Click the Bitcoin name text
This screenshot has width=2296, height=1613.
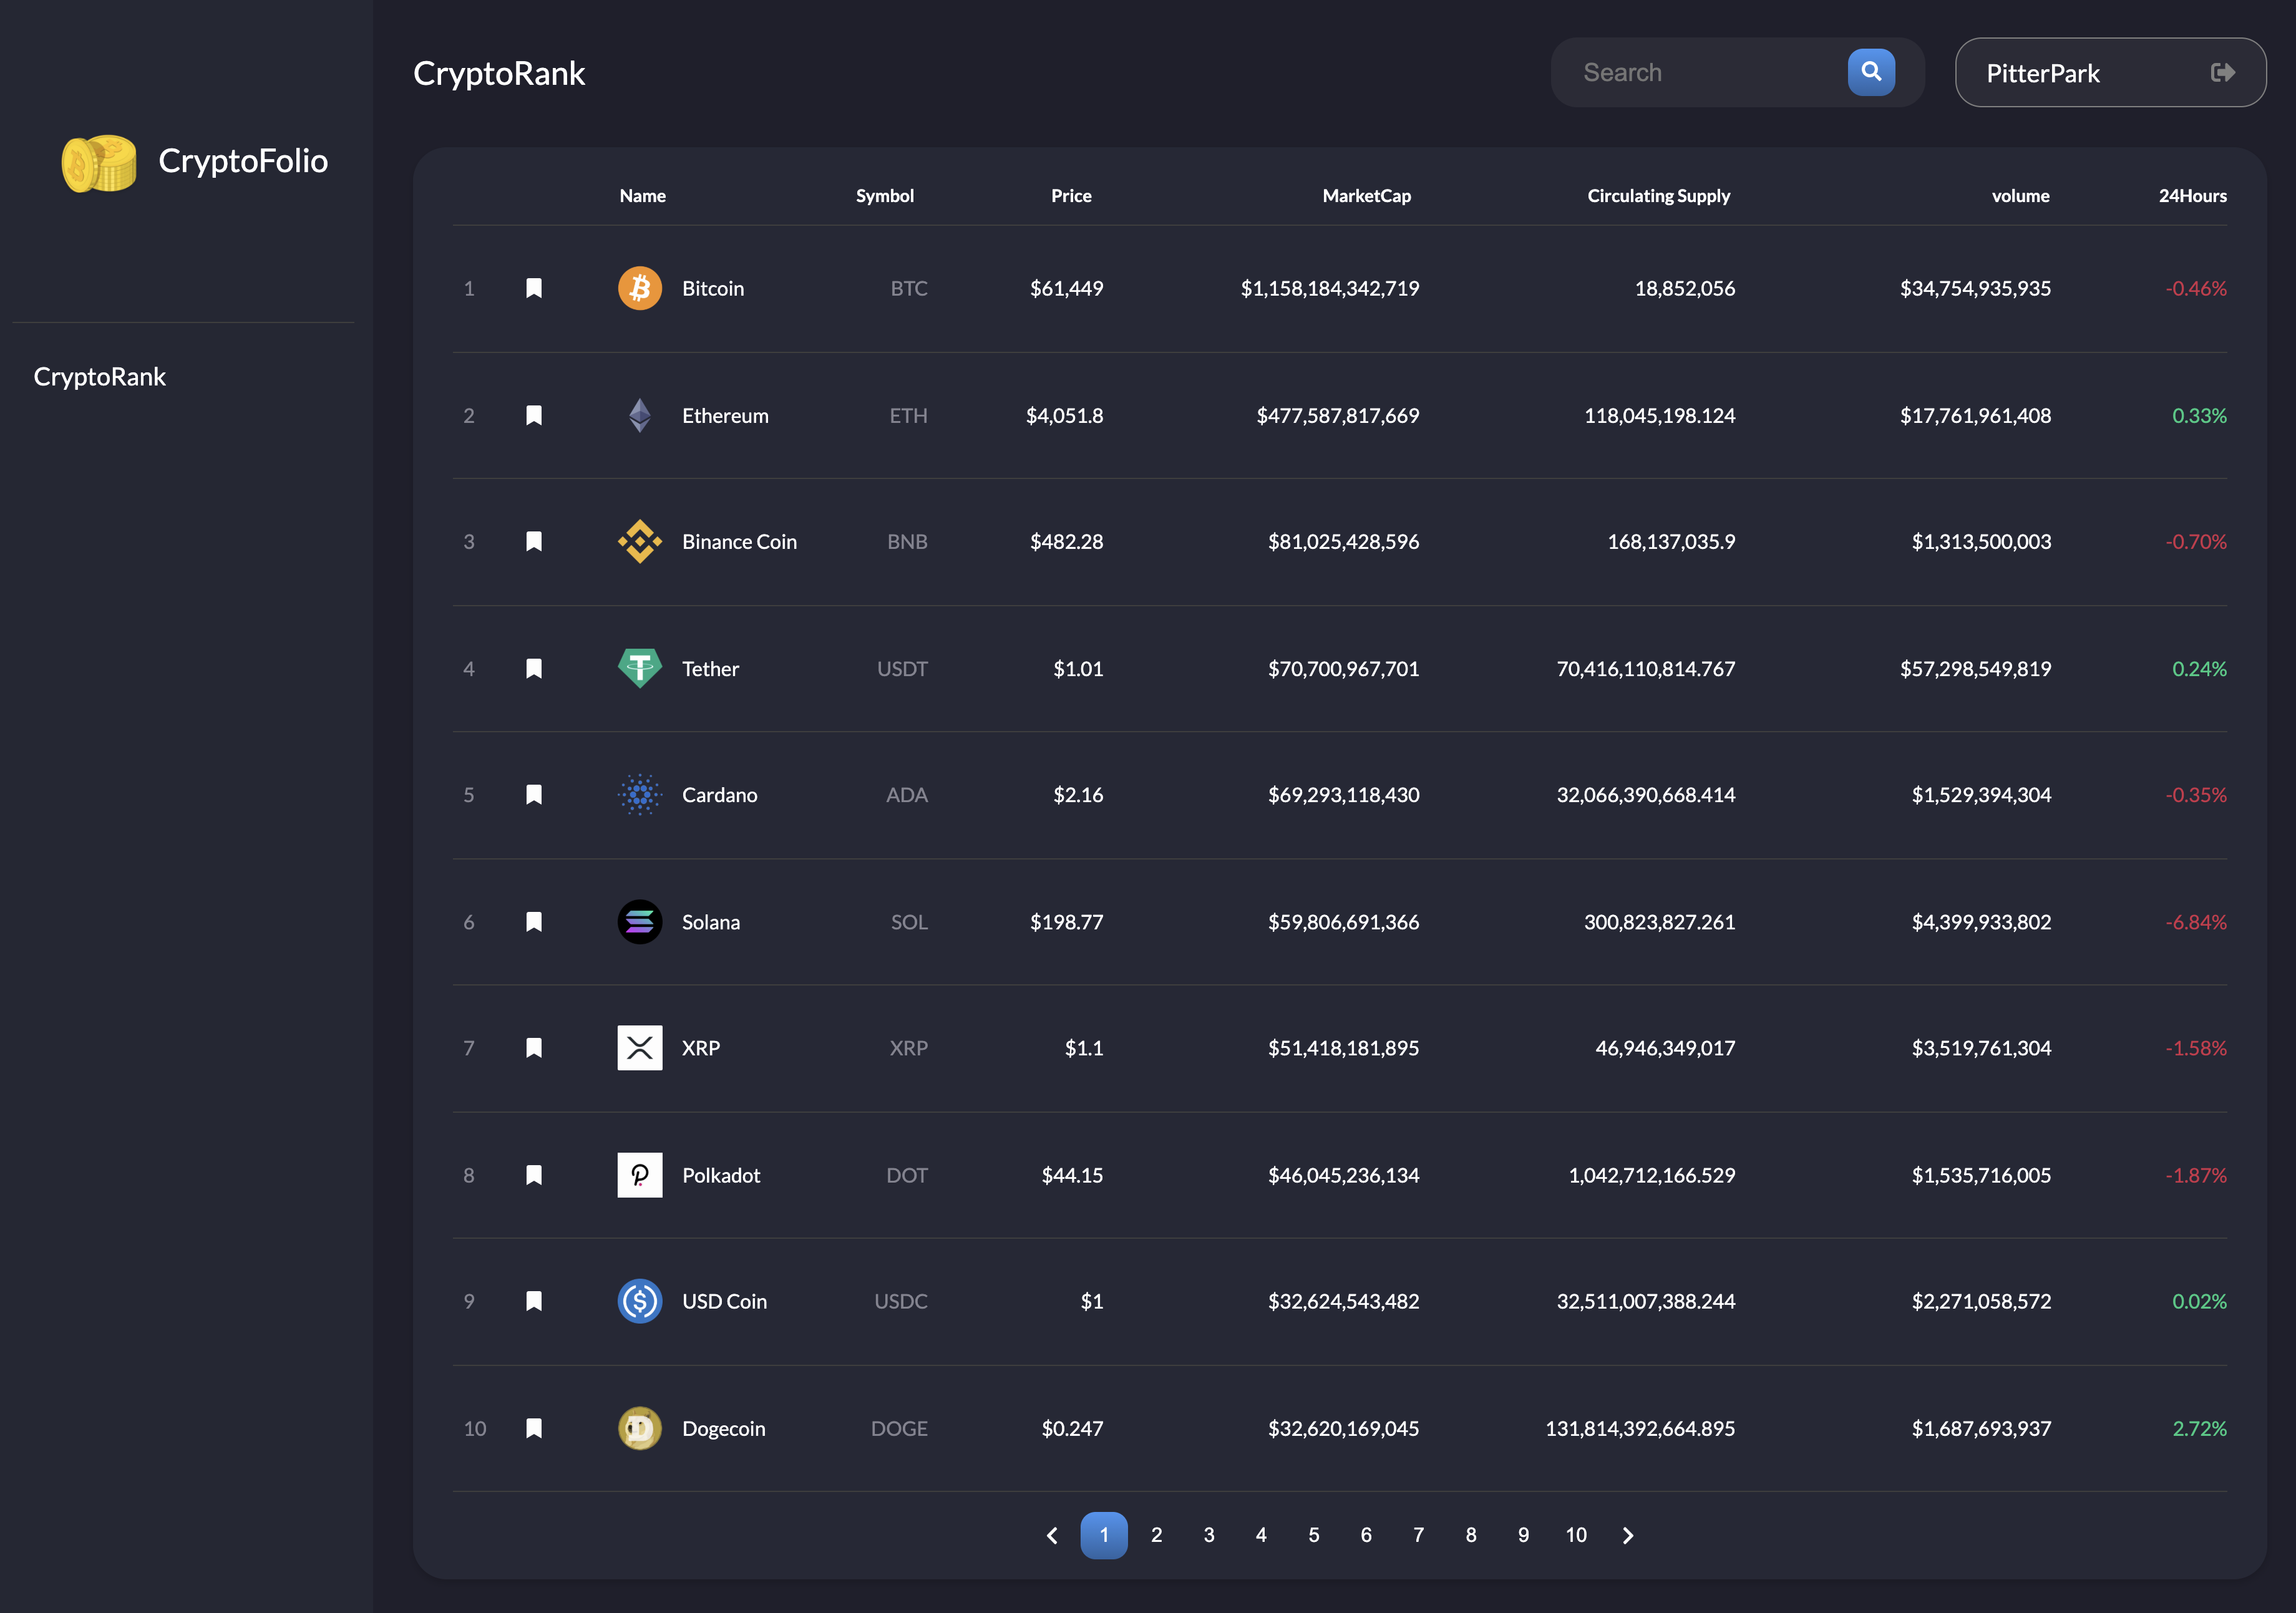click(x=713, y=288)
